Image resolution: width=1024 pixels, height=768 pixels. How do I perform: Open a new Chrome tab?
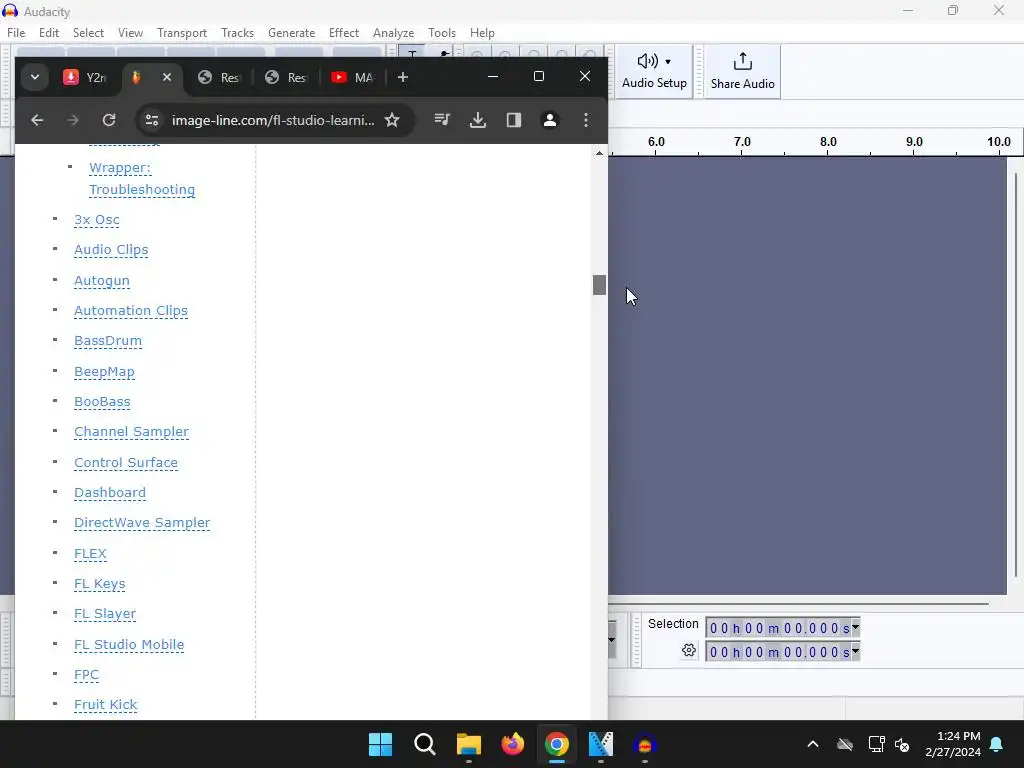[403, 78]
